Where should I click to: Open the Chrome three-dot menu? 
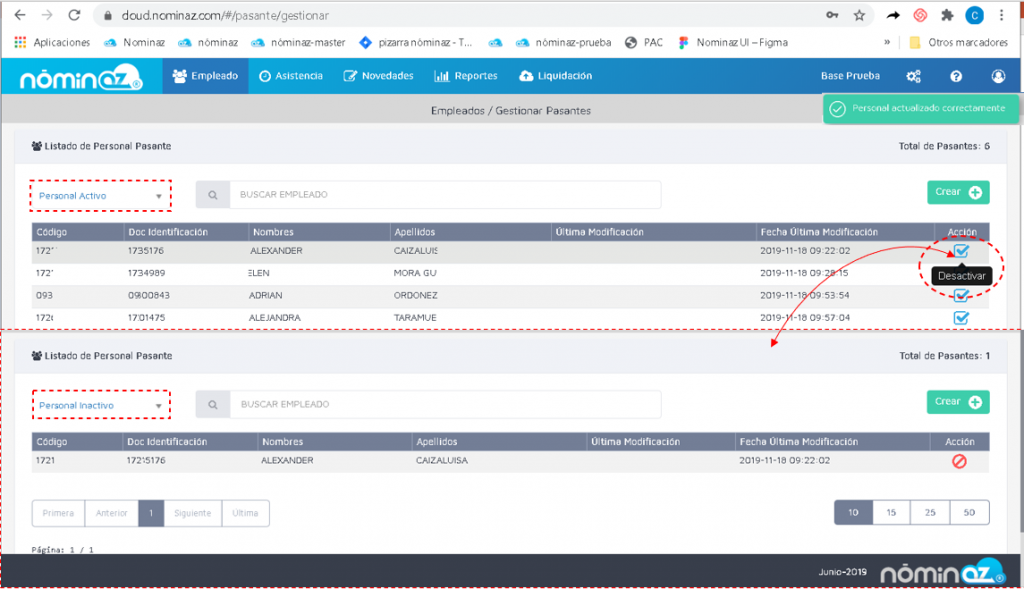tap(1001, 15)
